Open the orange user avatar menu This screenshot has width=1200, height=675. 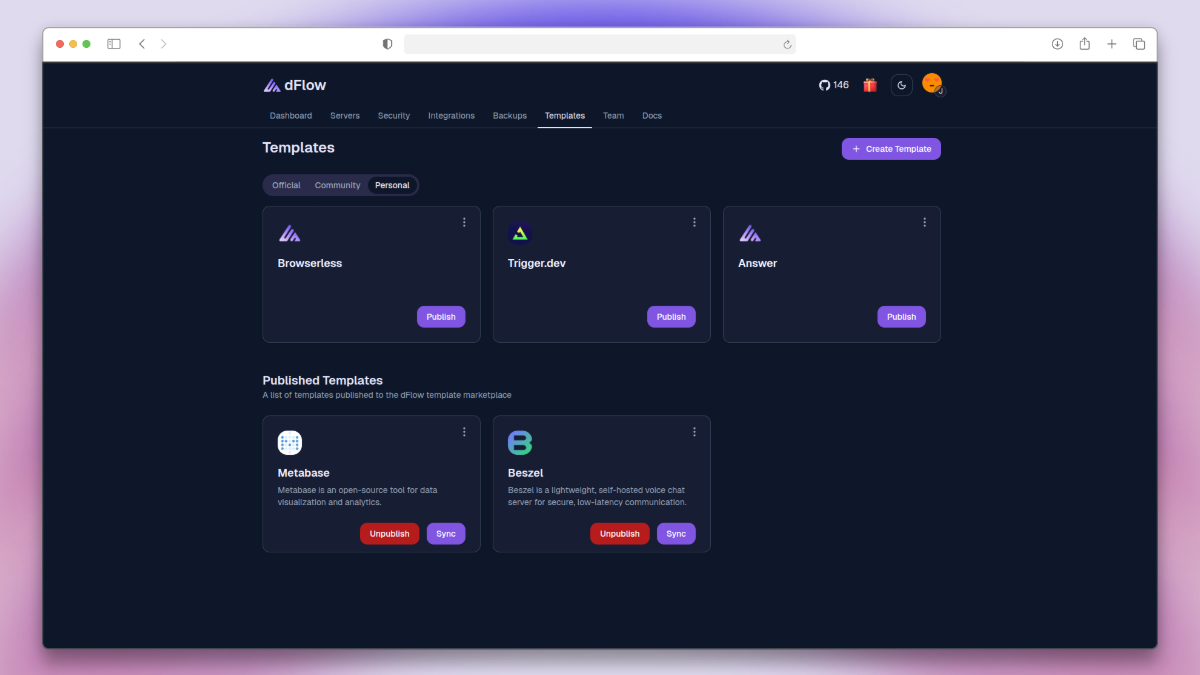click(932, 84)
